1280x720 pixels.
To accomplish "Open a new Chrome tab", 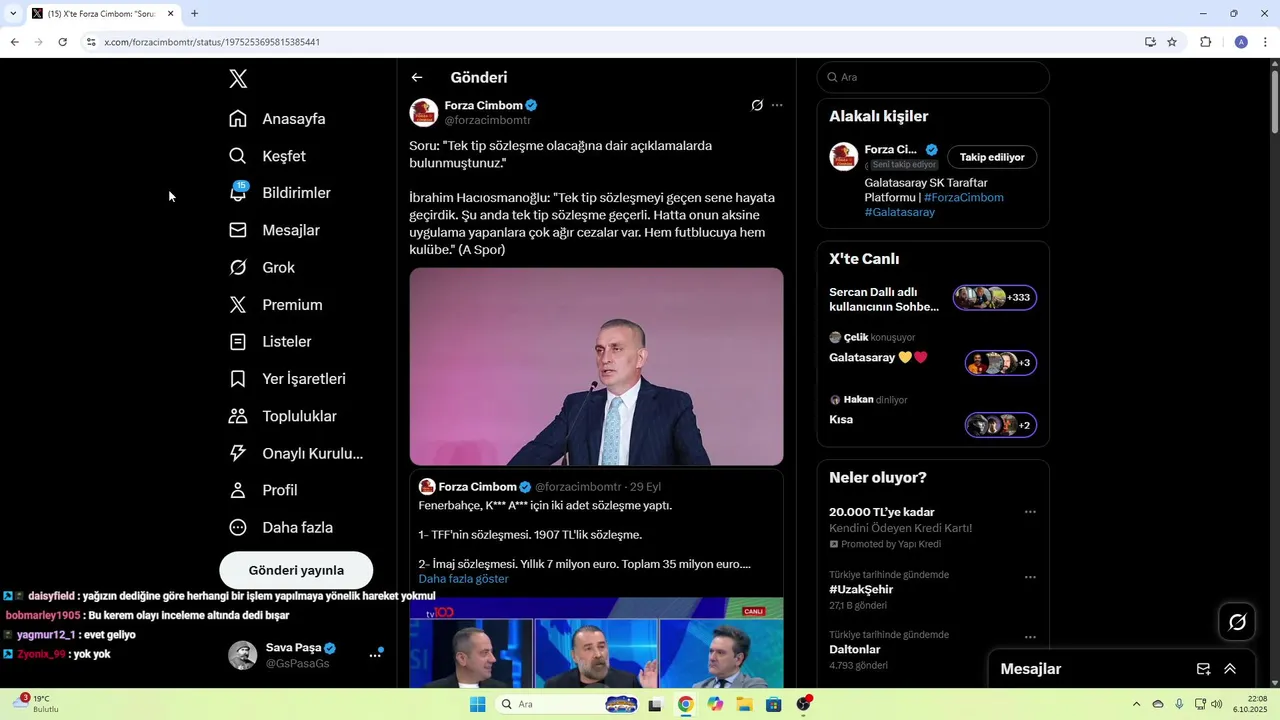I will coord(194,14).
